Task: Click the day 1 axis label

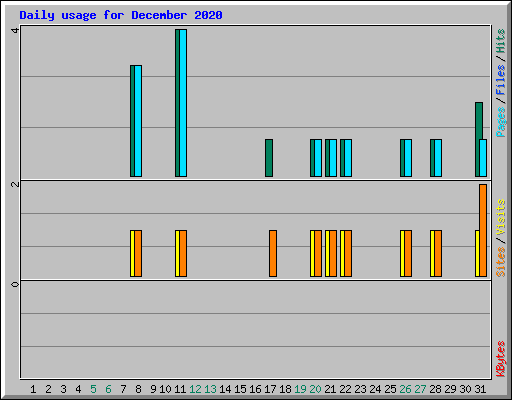Action: tap(33, 389)
